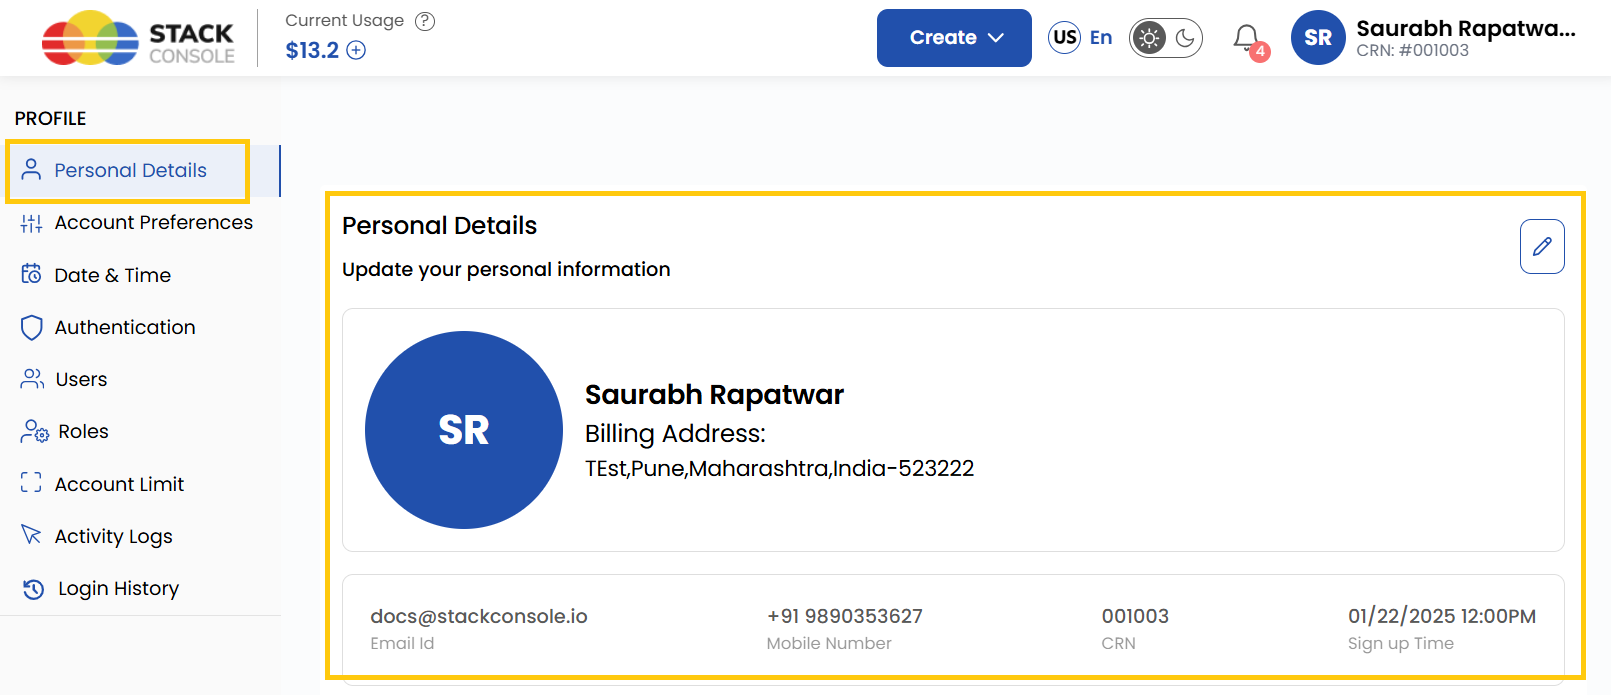
Task: Open Account Preferences settings
Action: pyautogui.click(x=153, y=222)
